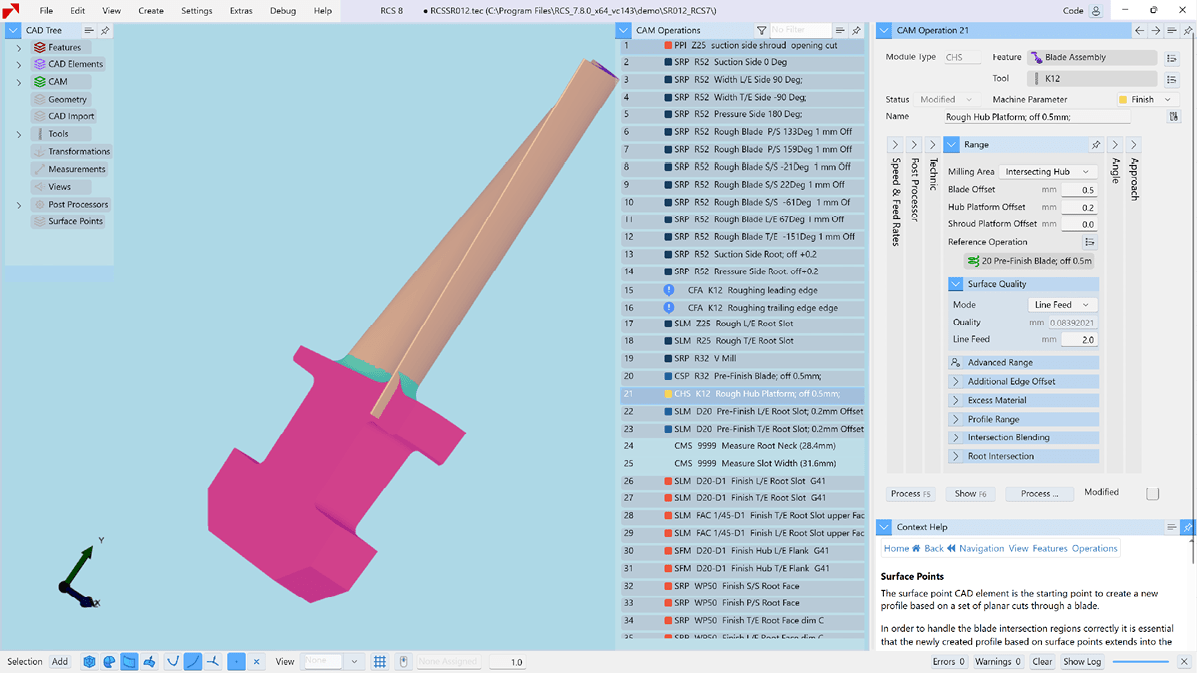Viewport: 1197px width, 673px height.
Task: Pin the CAM Tree panel
Action: coord(105,31)
